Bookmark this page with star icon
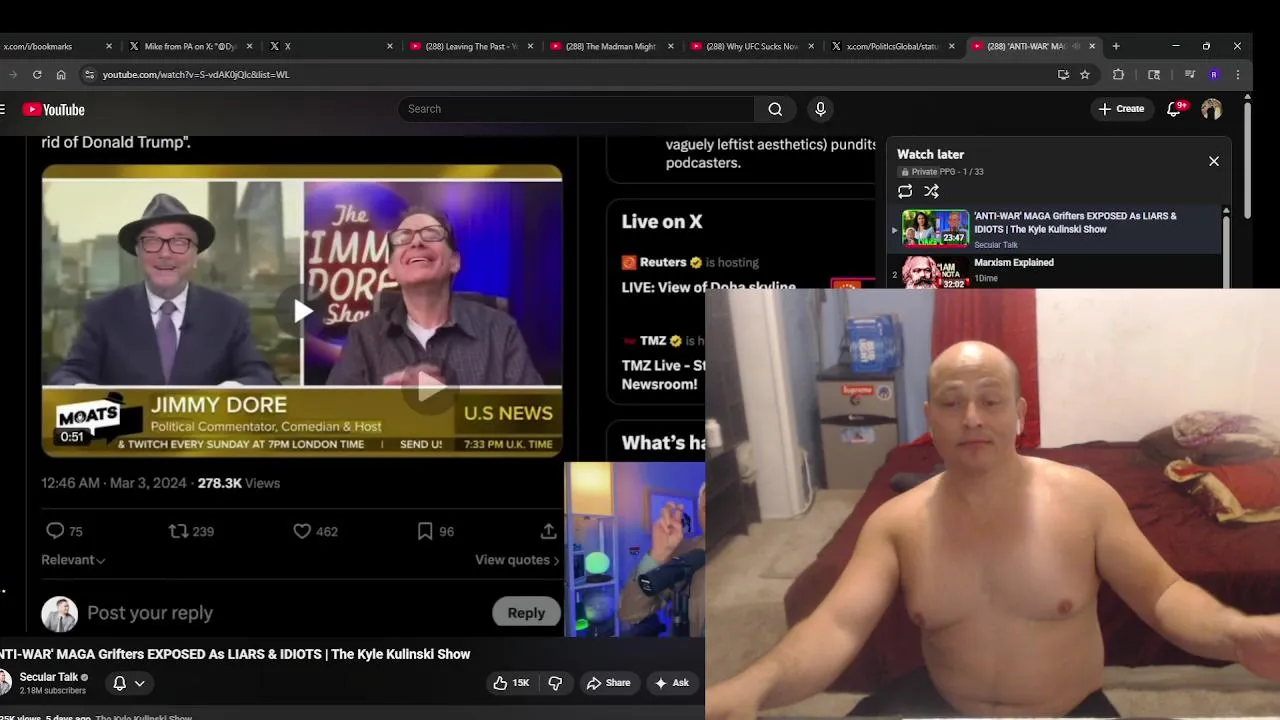Image resolution: width=1280 pixels, height=720 pixels. coord(1085,74)
